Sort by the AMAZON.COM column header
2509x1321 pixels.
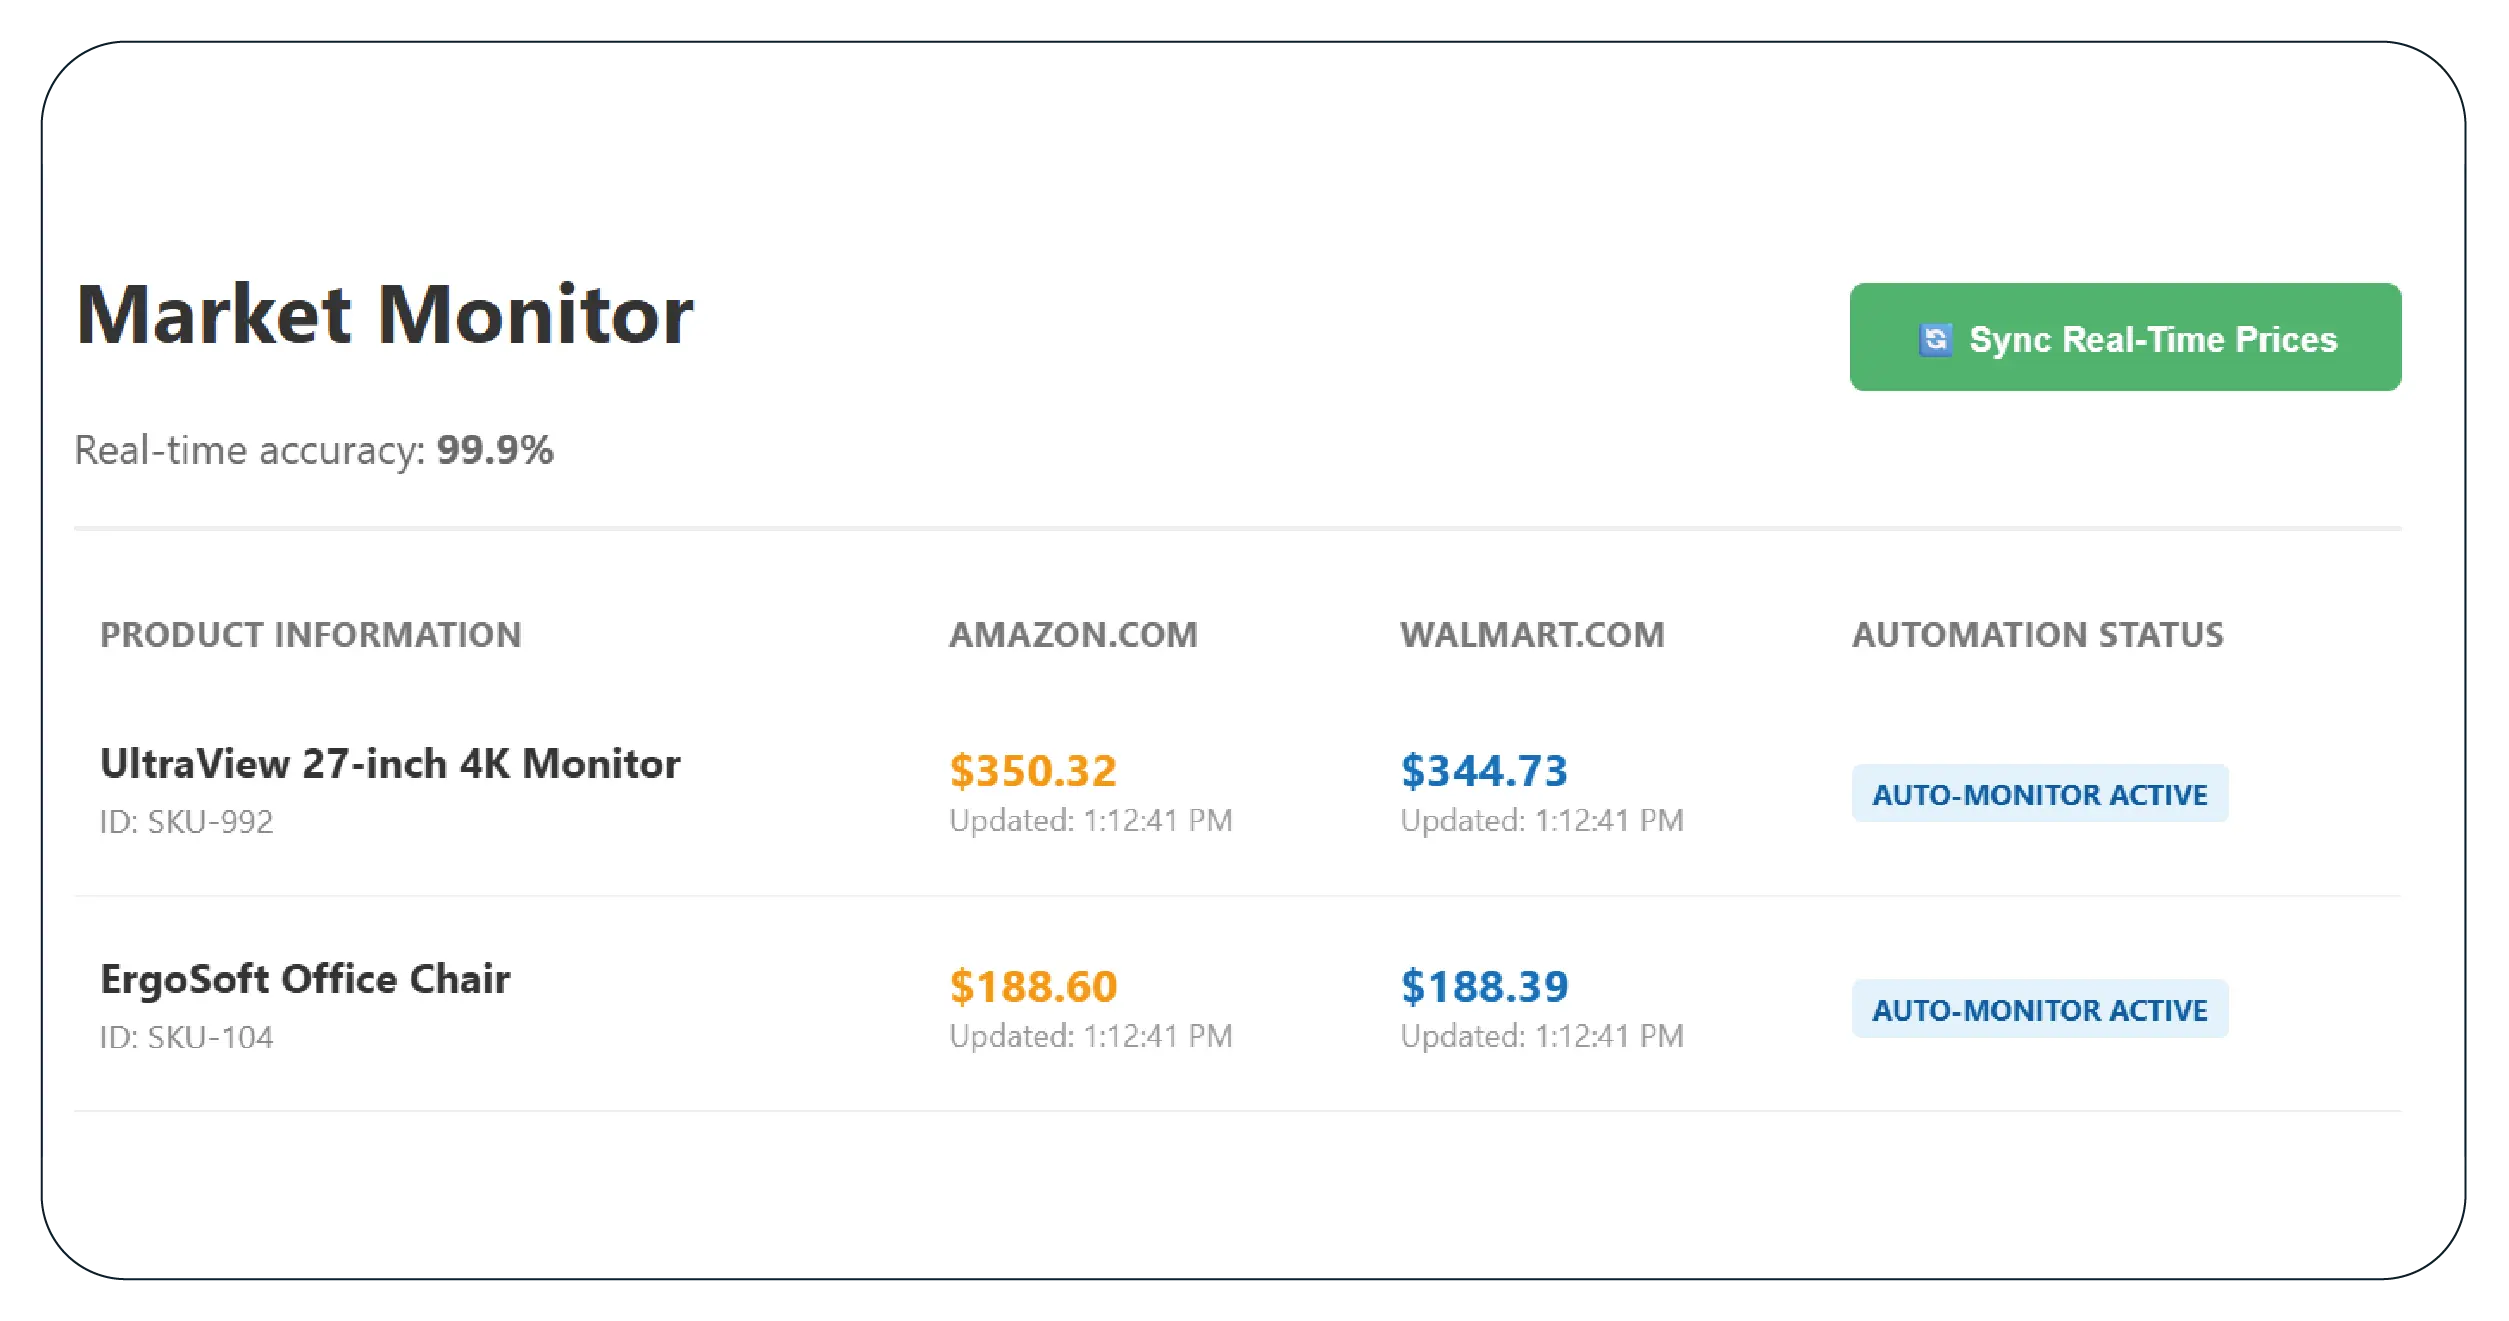1073,634
